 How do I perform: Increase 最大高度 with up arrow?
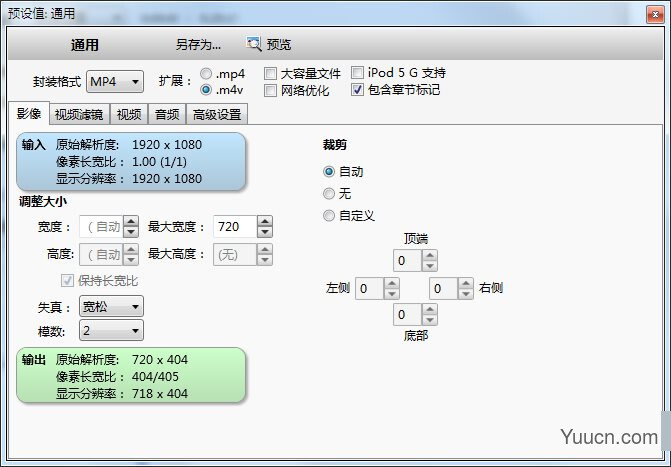click(265, 249)
